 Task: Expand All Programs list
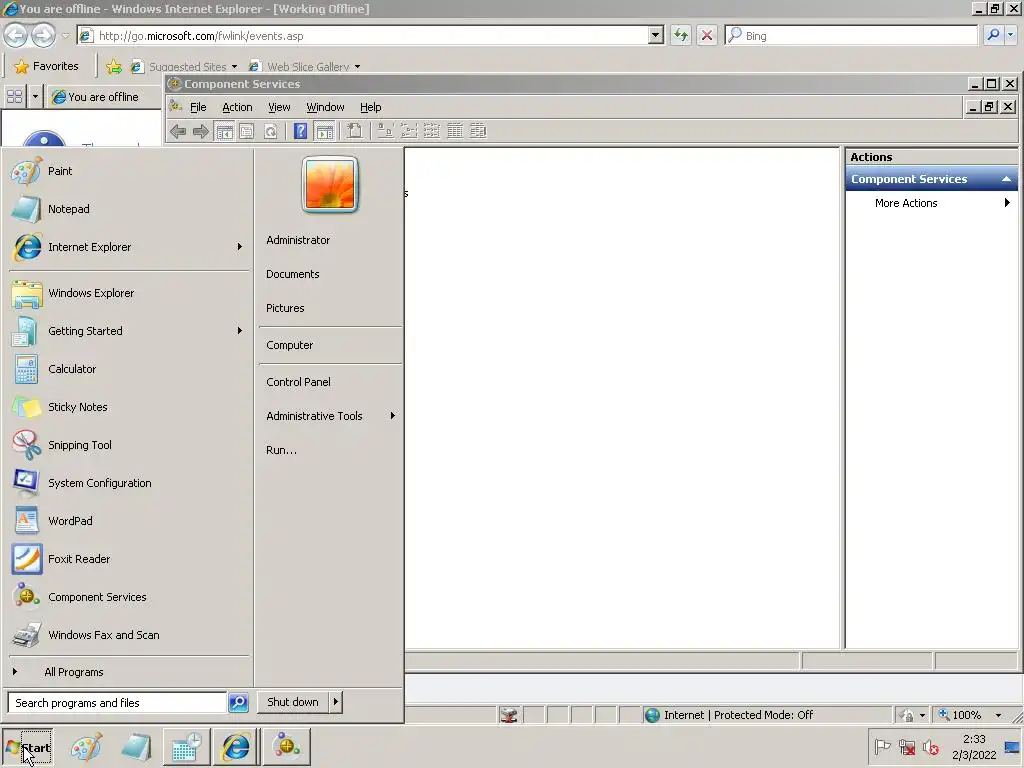click(x=129, y=672)
